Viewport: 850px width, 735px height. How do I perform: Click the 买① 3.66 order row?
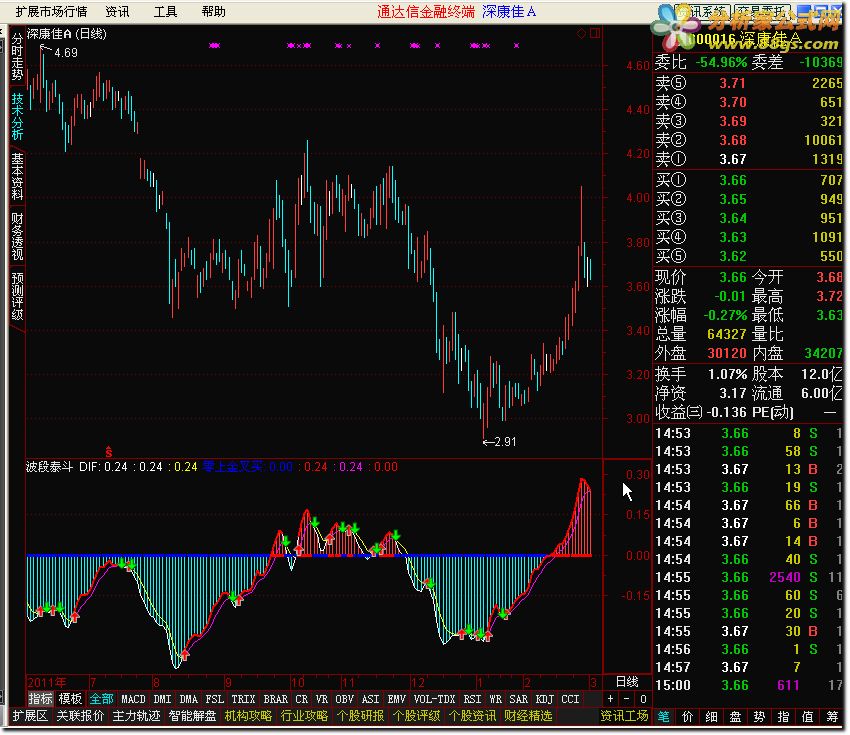(x=749, y=180)
